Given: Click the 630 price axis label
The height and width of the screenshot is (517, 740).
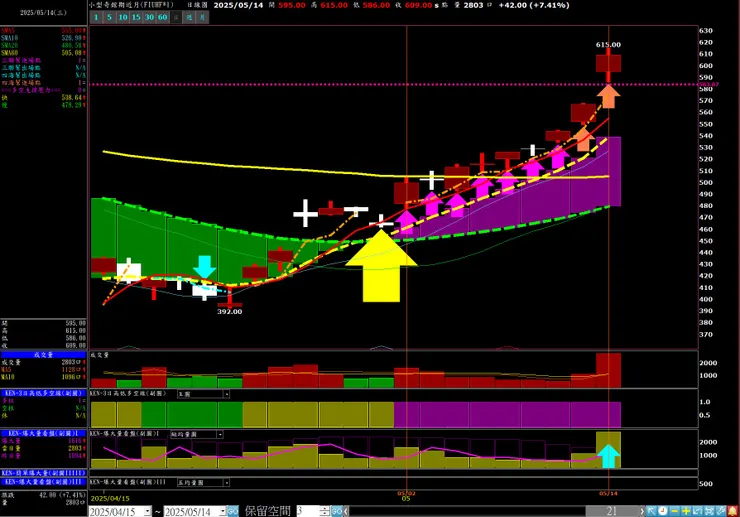Looking at the screenshot, I should point(706,31).
